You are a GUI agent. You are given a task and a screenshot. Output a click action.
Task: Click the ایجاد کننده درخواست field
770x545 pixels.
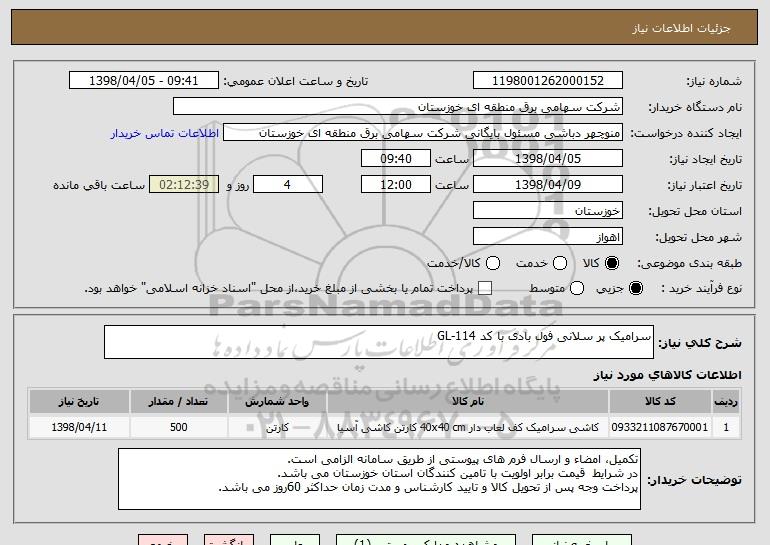click(423, 133)
